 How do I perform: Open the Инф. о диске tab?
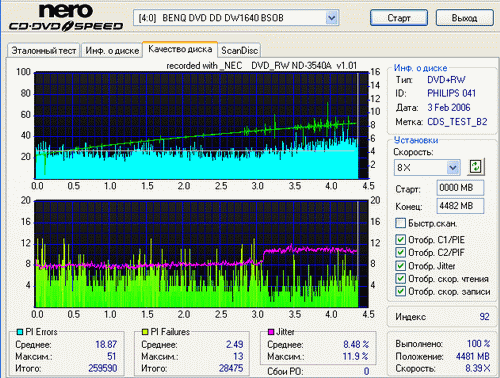click(x=112, y=51)
